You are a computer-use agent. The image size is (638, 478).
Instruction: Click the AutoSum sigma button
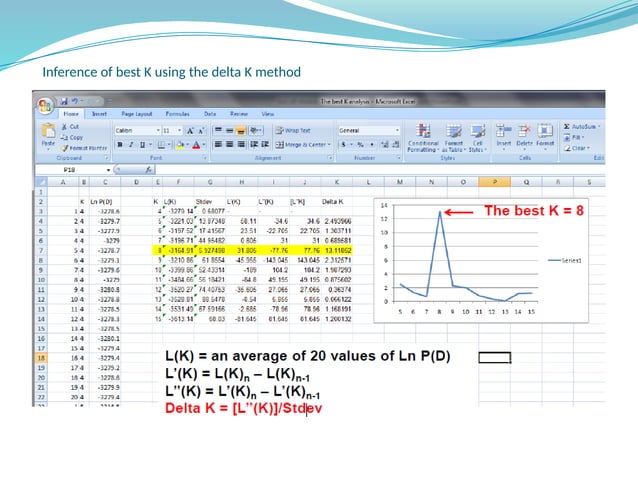[581, 127]
